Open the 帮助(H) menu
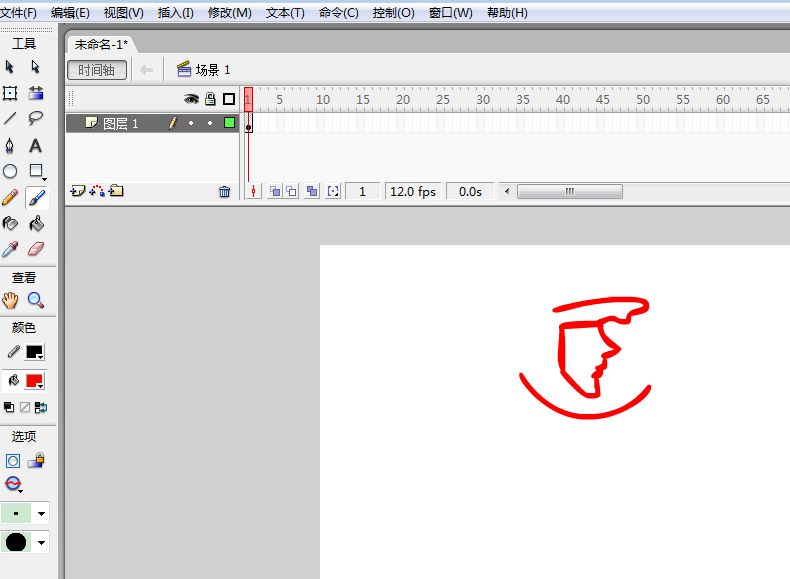This screenshot has width=790, height=579. click(x=507, y=13)
